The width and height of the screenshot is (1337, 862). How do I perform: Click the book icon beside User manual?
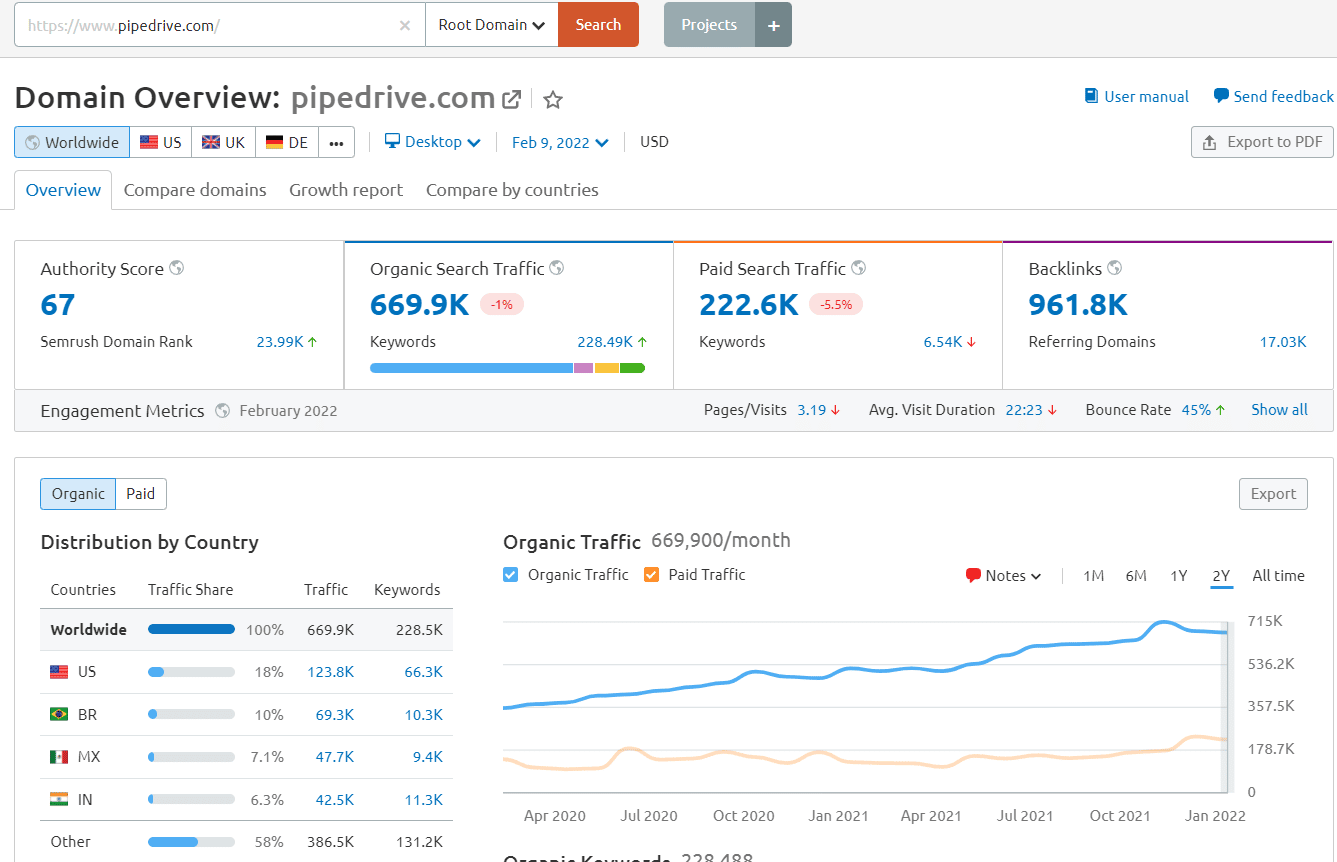coord(1091,96)
